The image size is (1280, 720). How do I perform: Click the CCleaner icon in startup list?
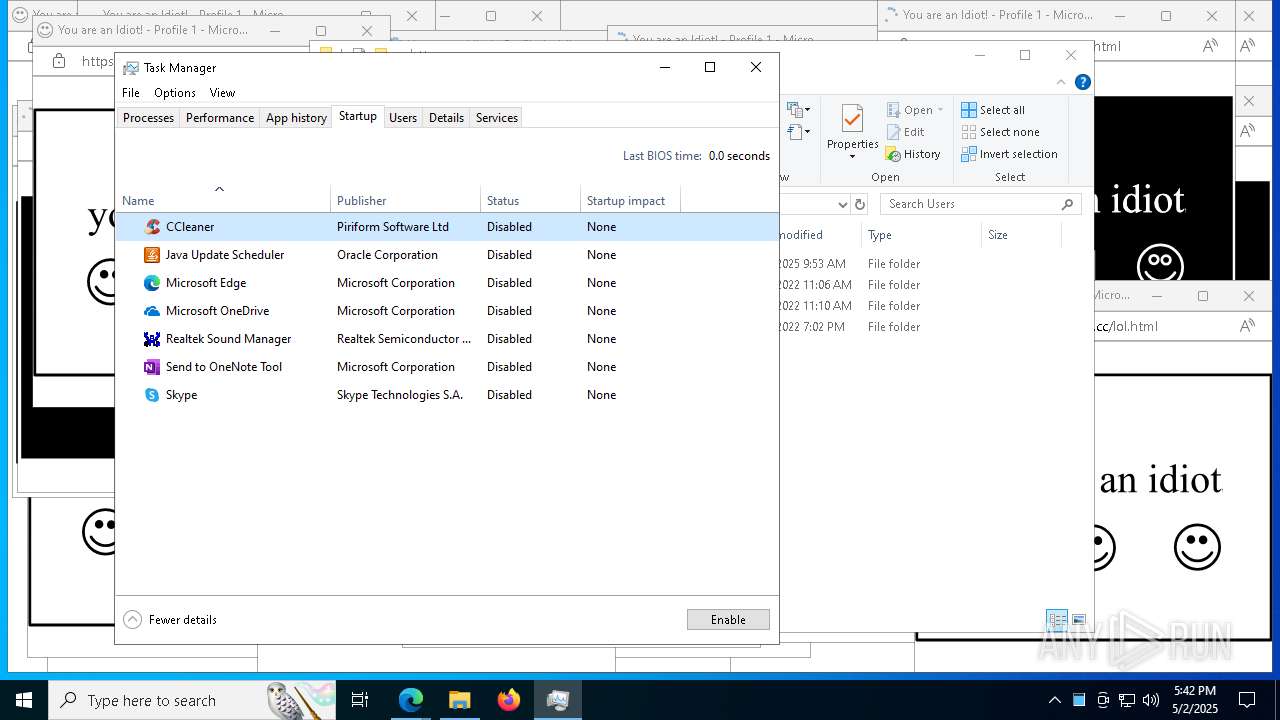(x=152, y=227)
